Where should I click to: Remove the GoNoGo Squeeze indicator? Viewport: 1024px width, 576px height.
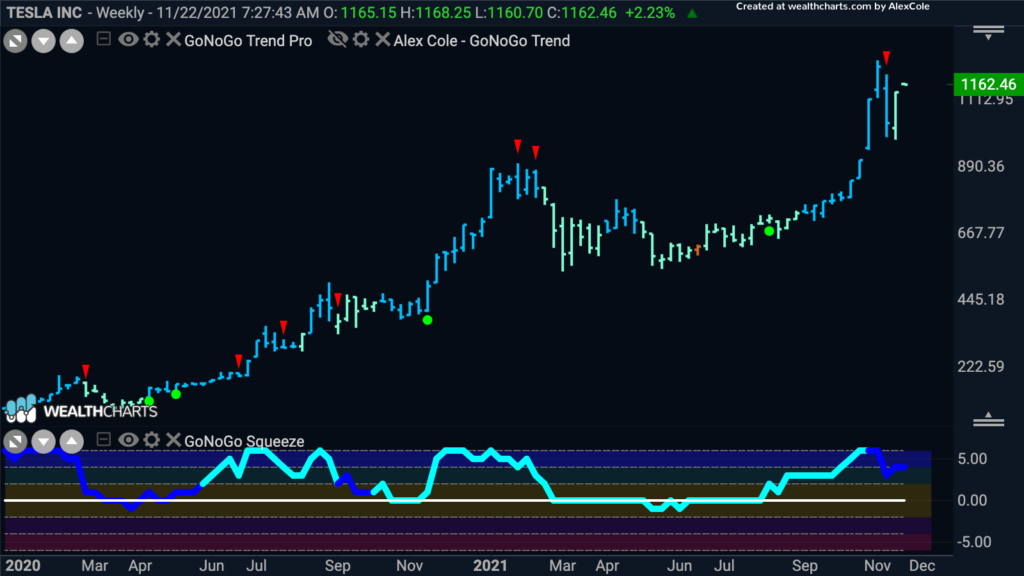173,440
